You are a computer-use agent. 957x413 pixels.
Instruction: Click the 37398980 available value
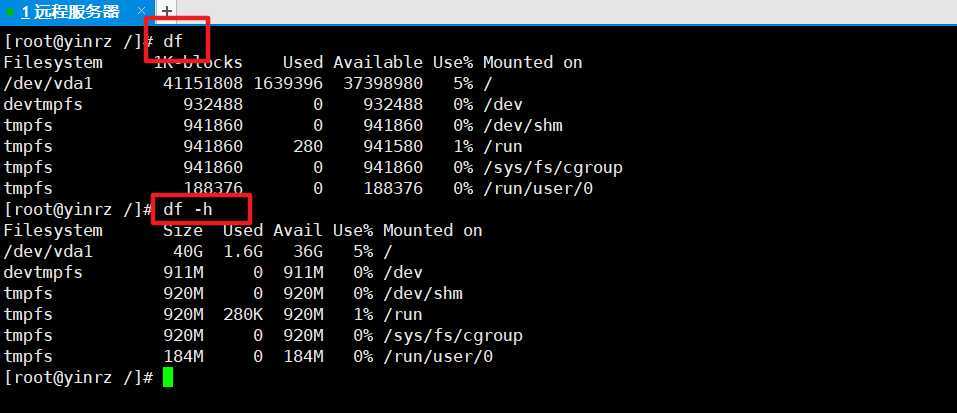(x=383, y=83)
